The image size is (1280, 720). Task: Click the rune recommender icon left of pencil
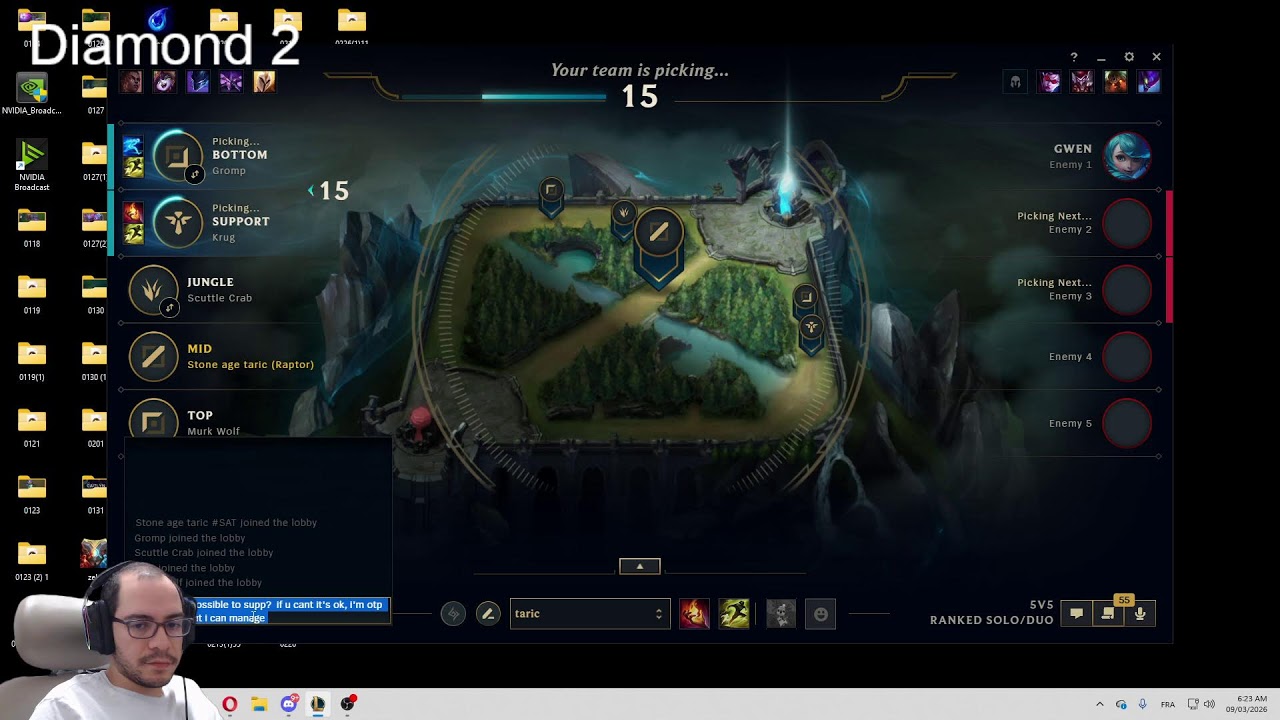coord(453,614)
